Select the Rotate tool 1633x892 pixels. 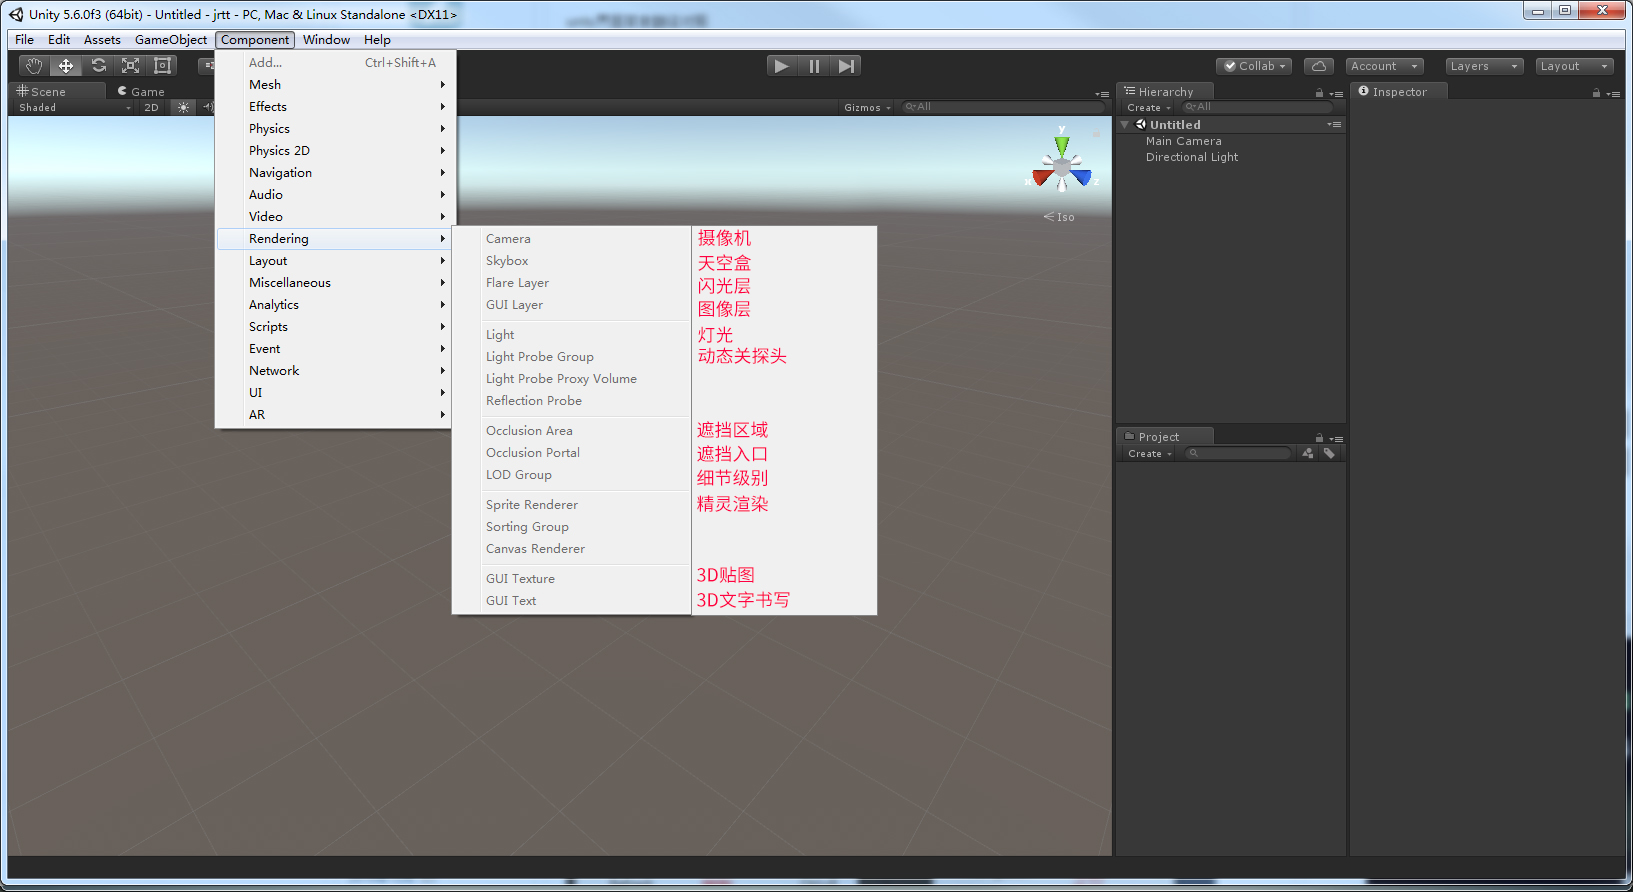pyautogui.click(x=98, y=66)
